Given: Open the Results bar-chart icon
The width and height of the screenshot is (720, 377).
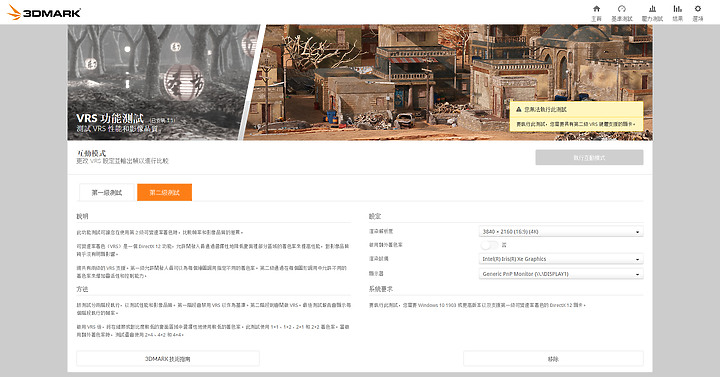Looking at the screenshot, I should pos(677,9).
